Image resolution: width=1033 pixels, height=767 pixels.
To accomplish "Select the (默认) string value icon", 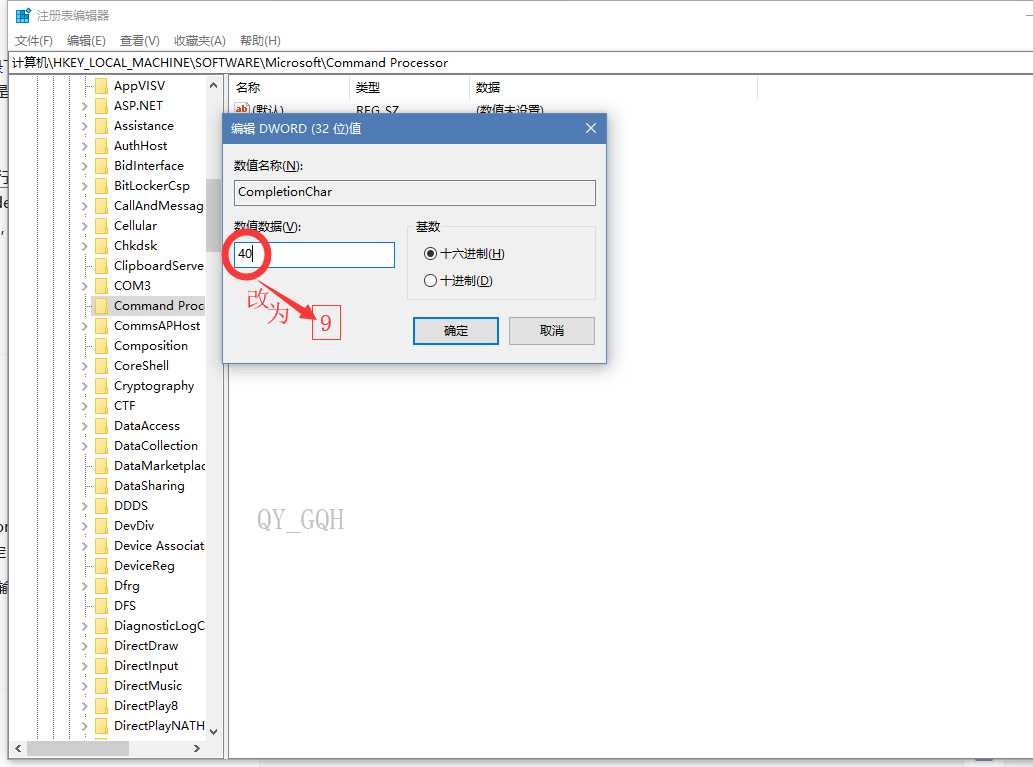I will 242,109.
